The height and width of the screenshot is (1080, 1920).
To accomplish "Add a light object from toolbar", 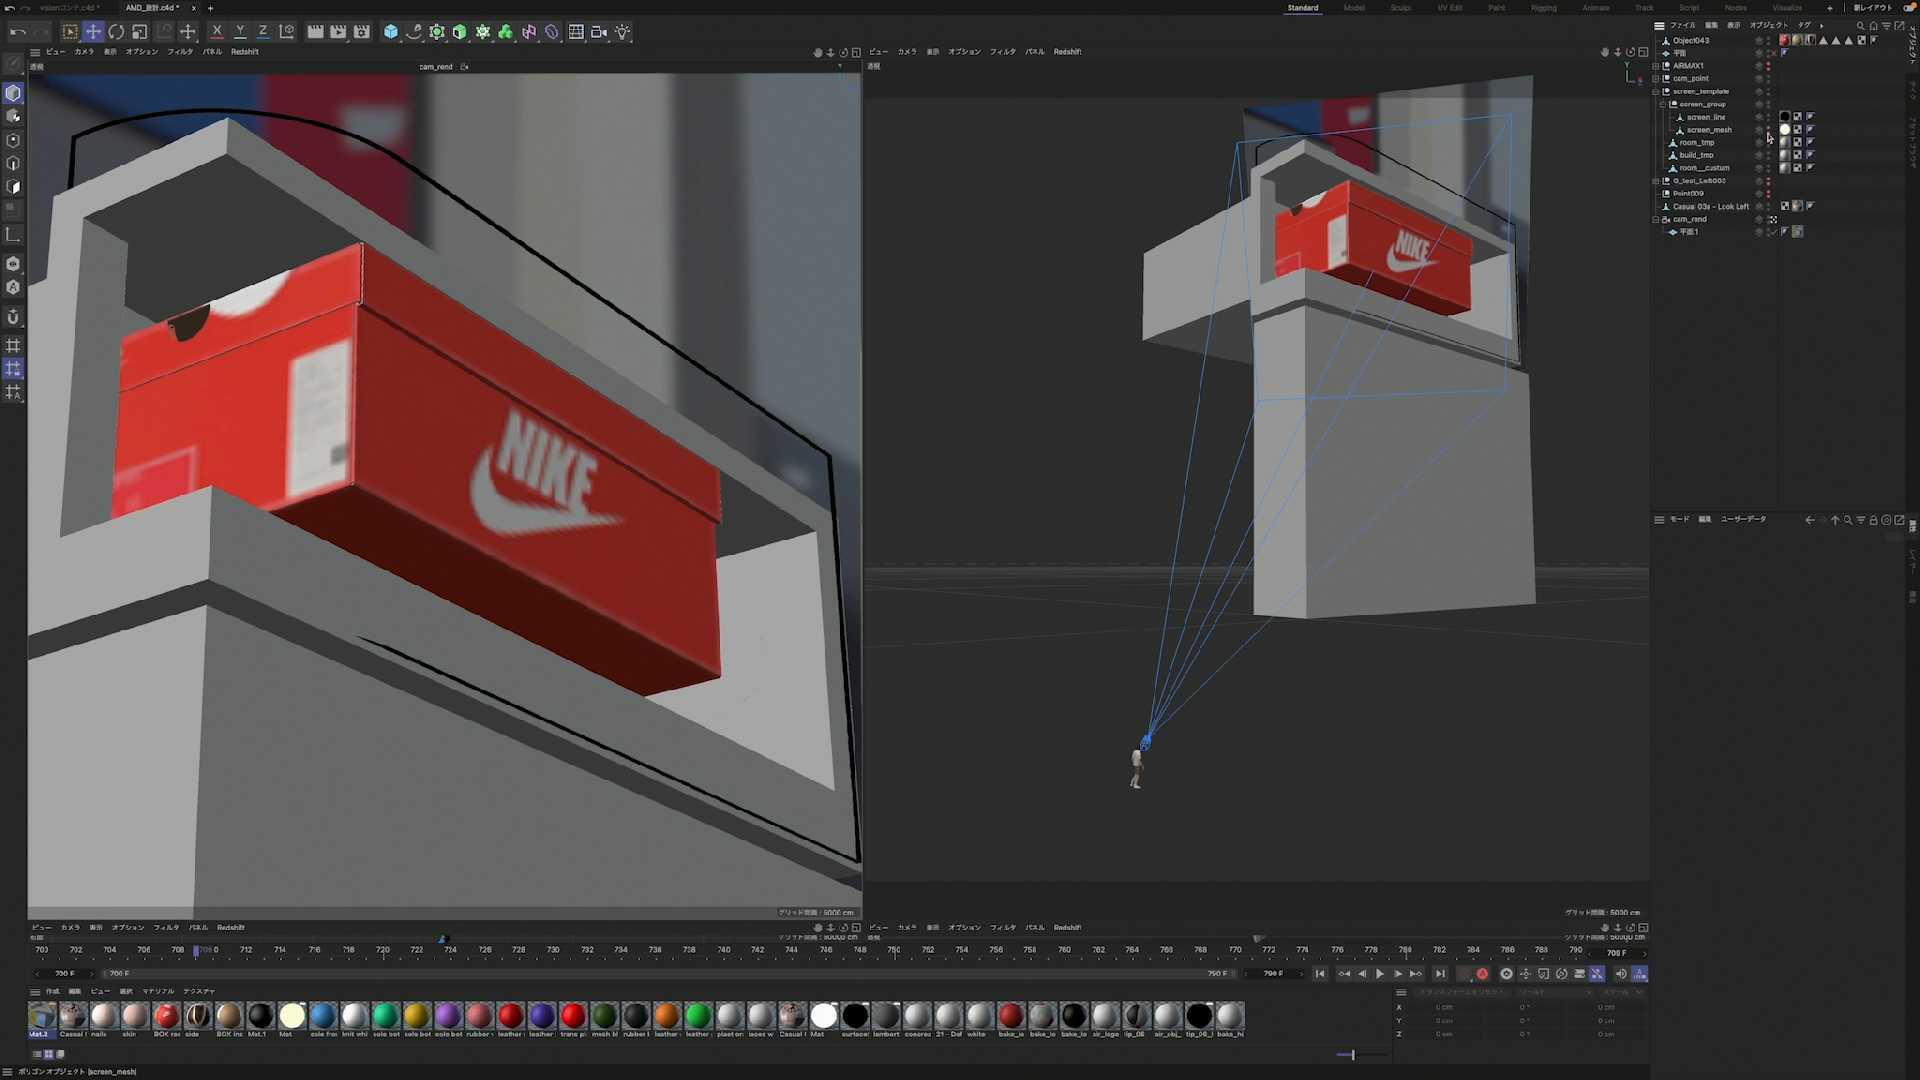I will [623, 32].
